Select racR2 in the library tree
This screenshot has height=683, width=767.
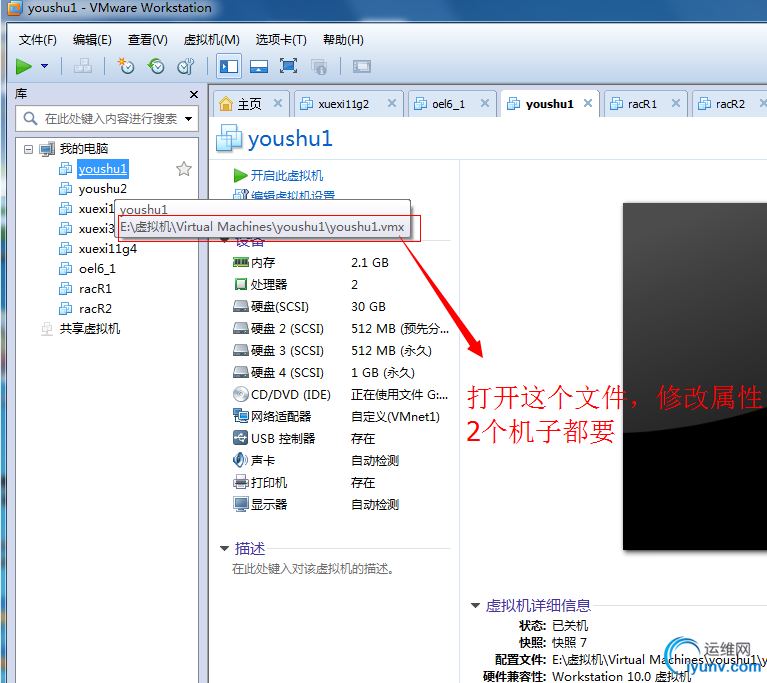click(x=95, y=309)
